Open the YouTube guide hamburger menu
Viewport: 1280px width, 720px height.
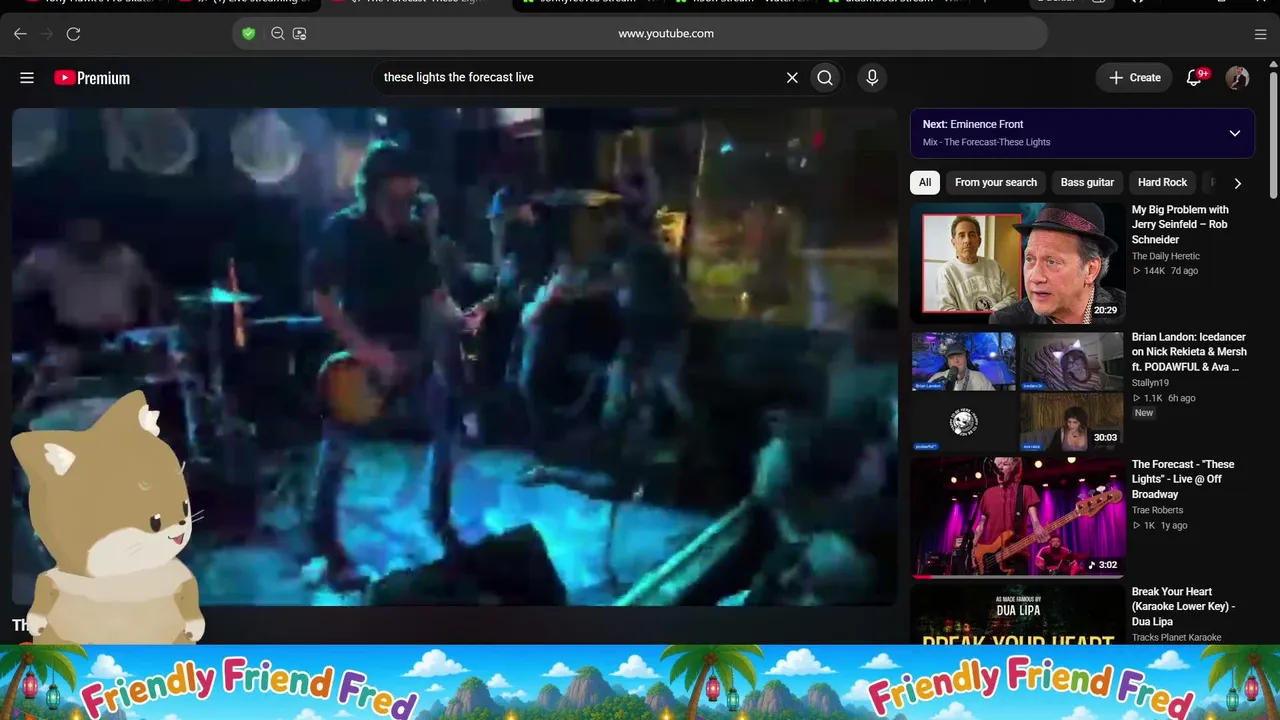(x=27, y=78)
